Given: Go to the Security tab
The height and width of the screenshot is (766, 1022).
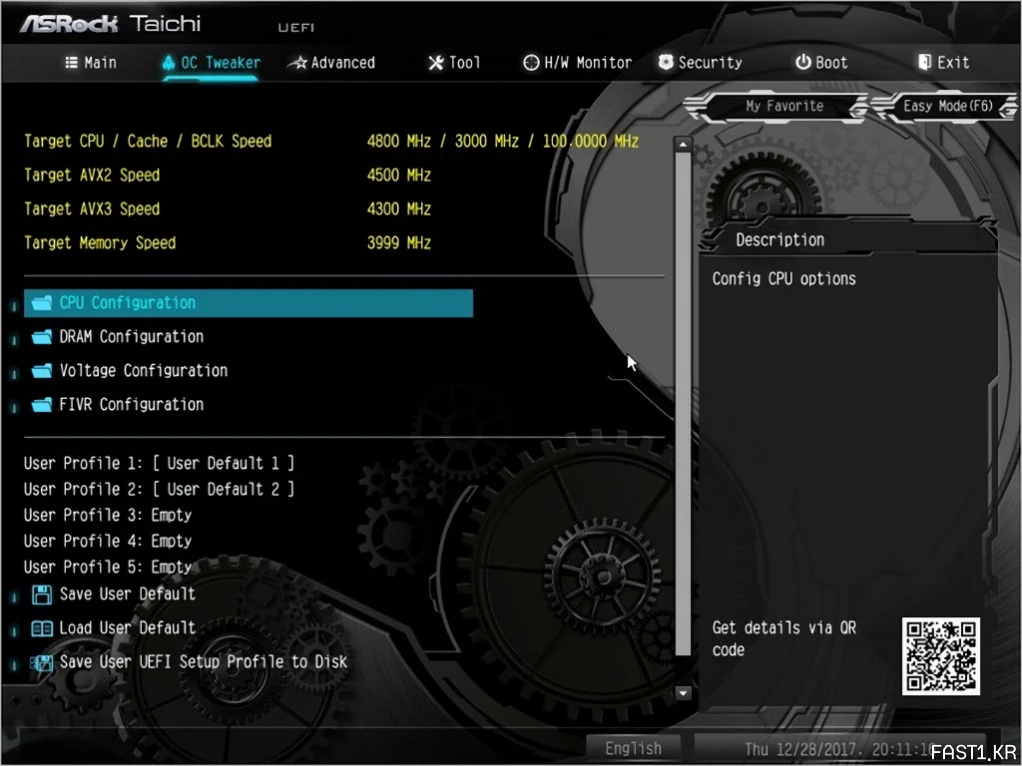Looking at the screenshot, I should click(x=700, y=62).
